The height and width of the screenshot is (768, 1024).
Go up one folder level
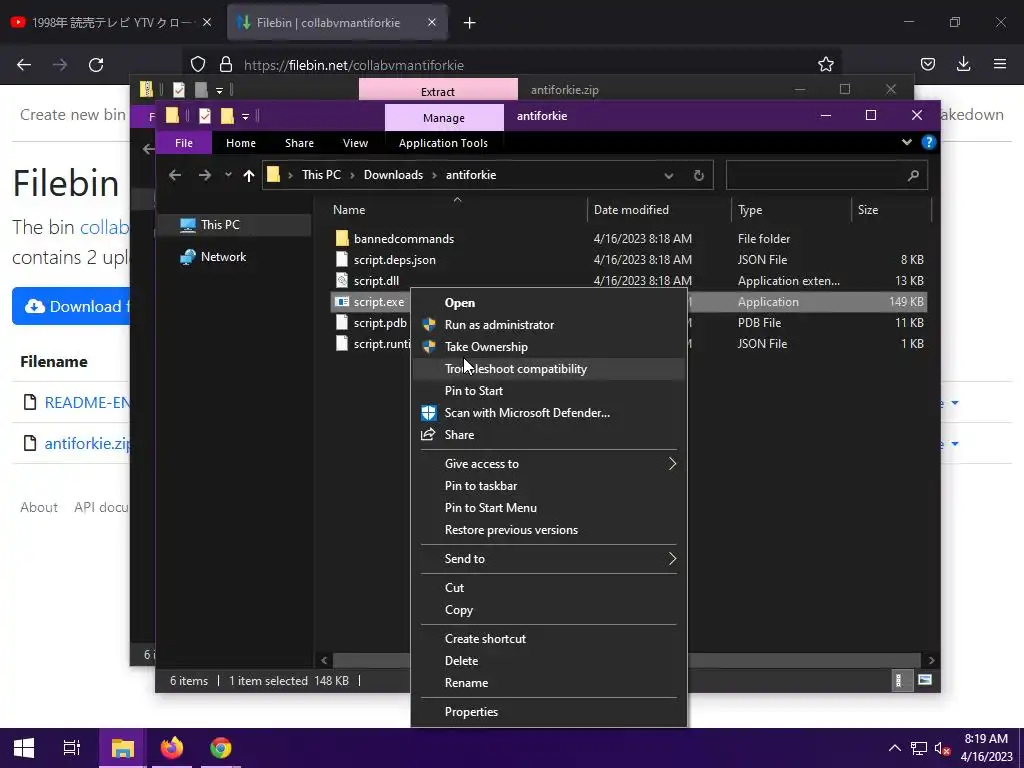tap(248, 175)
